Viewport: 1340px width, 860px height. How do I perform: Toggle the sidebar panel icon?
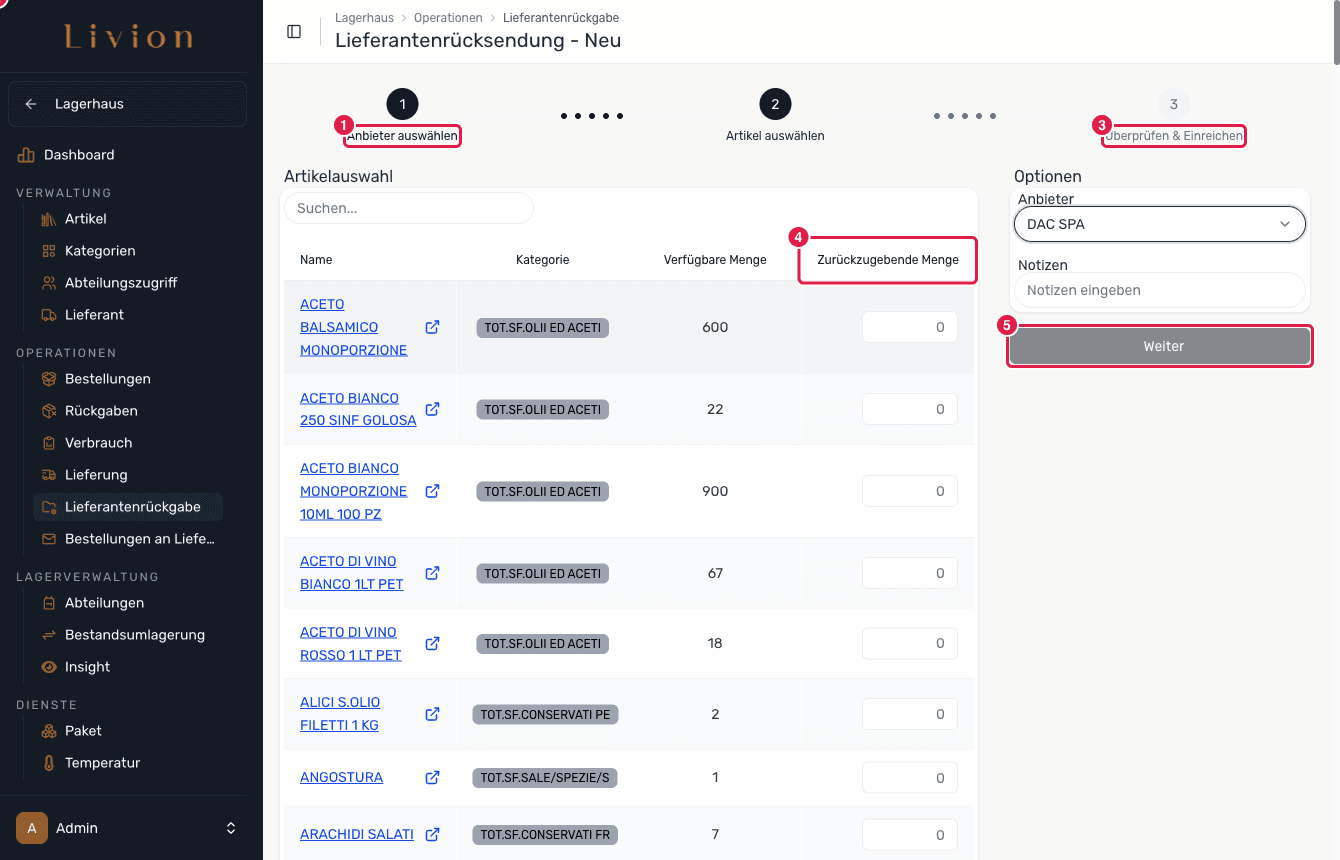pyautogui.click(x=294, y=31)
